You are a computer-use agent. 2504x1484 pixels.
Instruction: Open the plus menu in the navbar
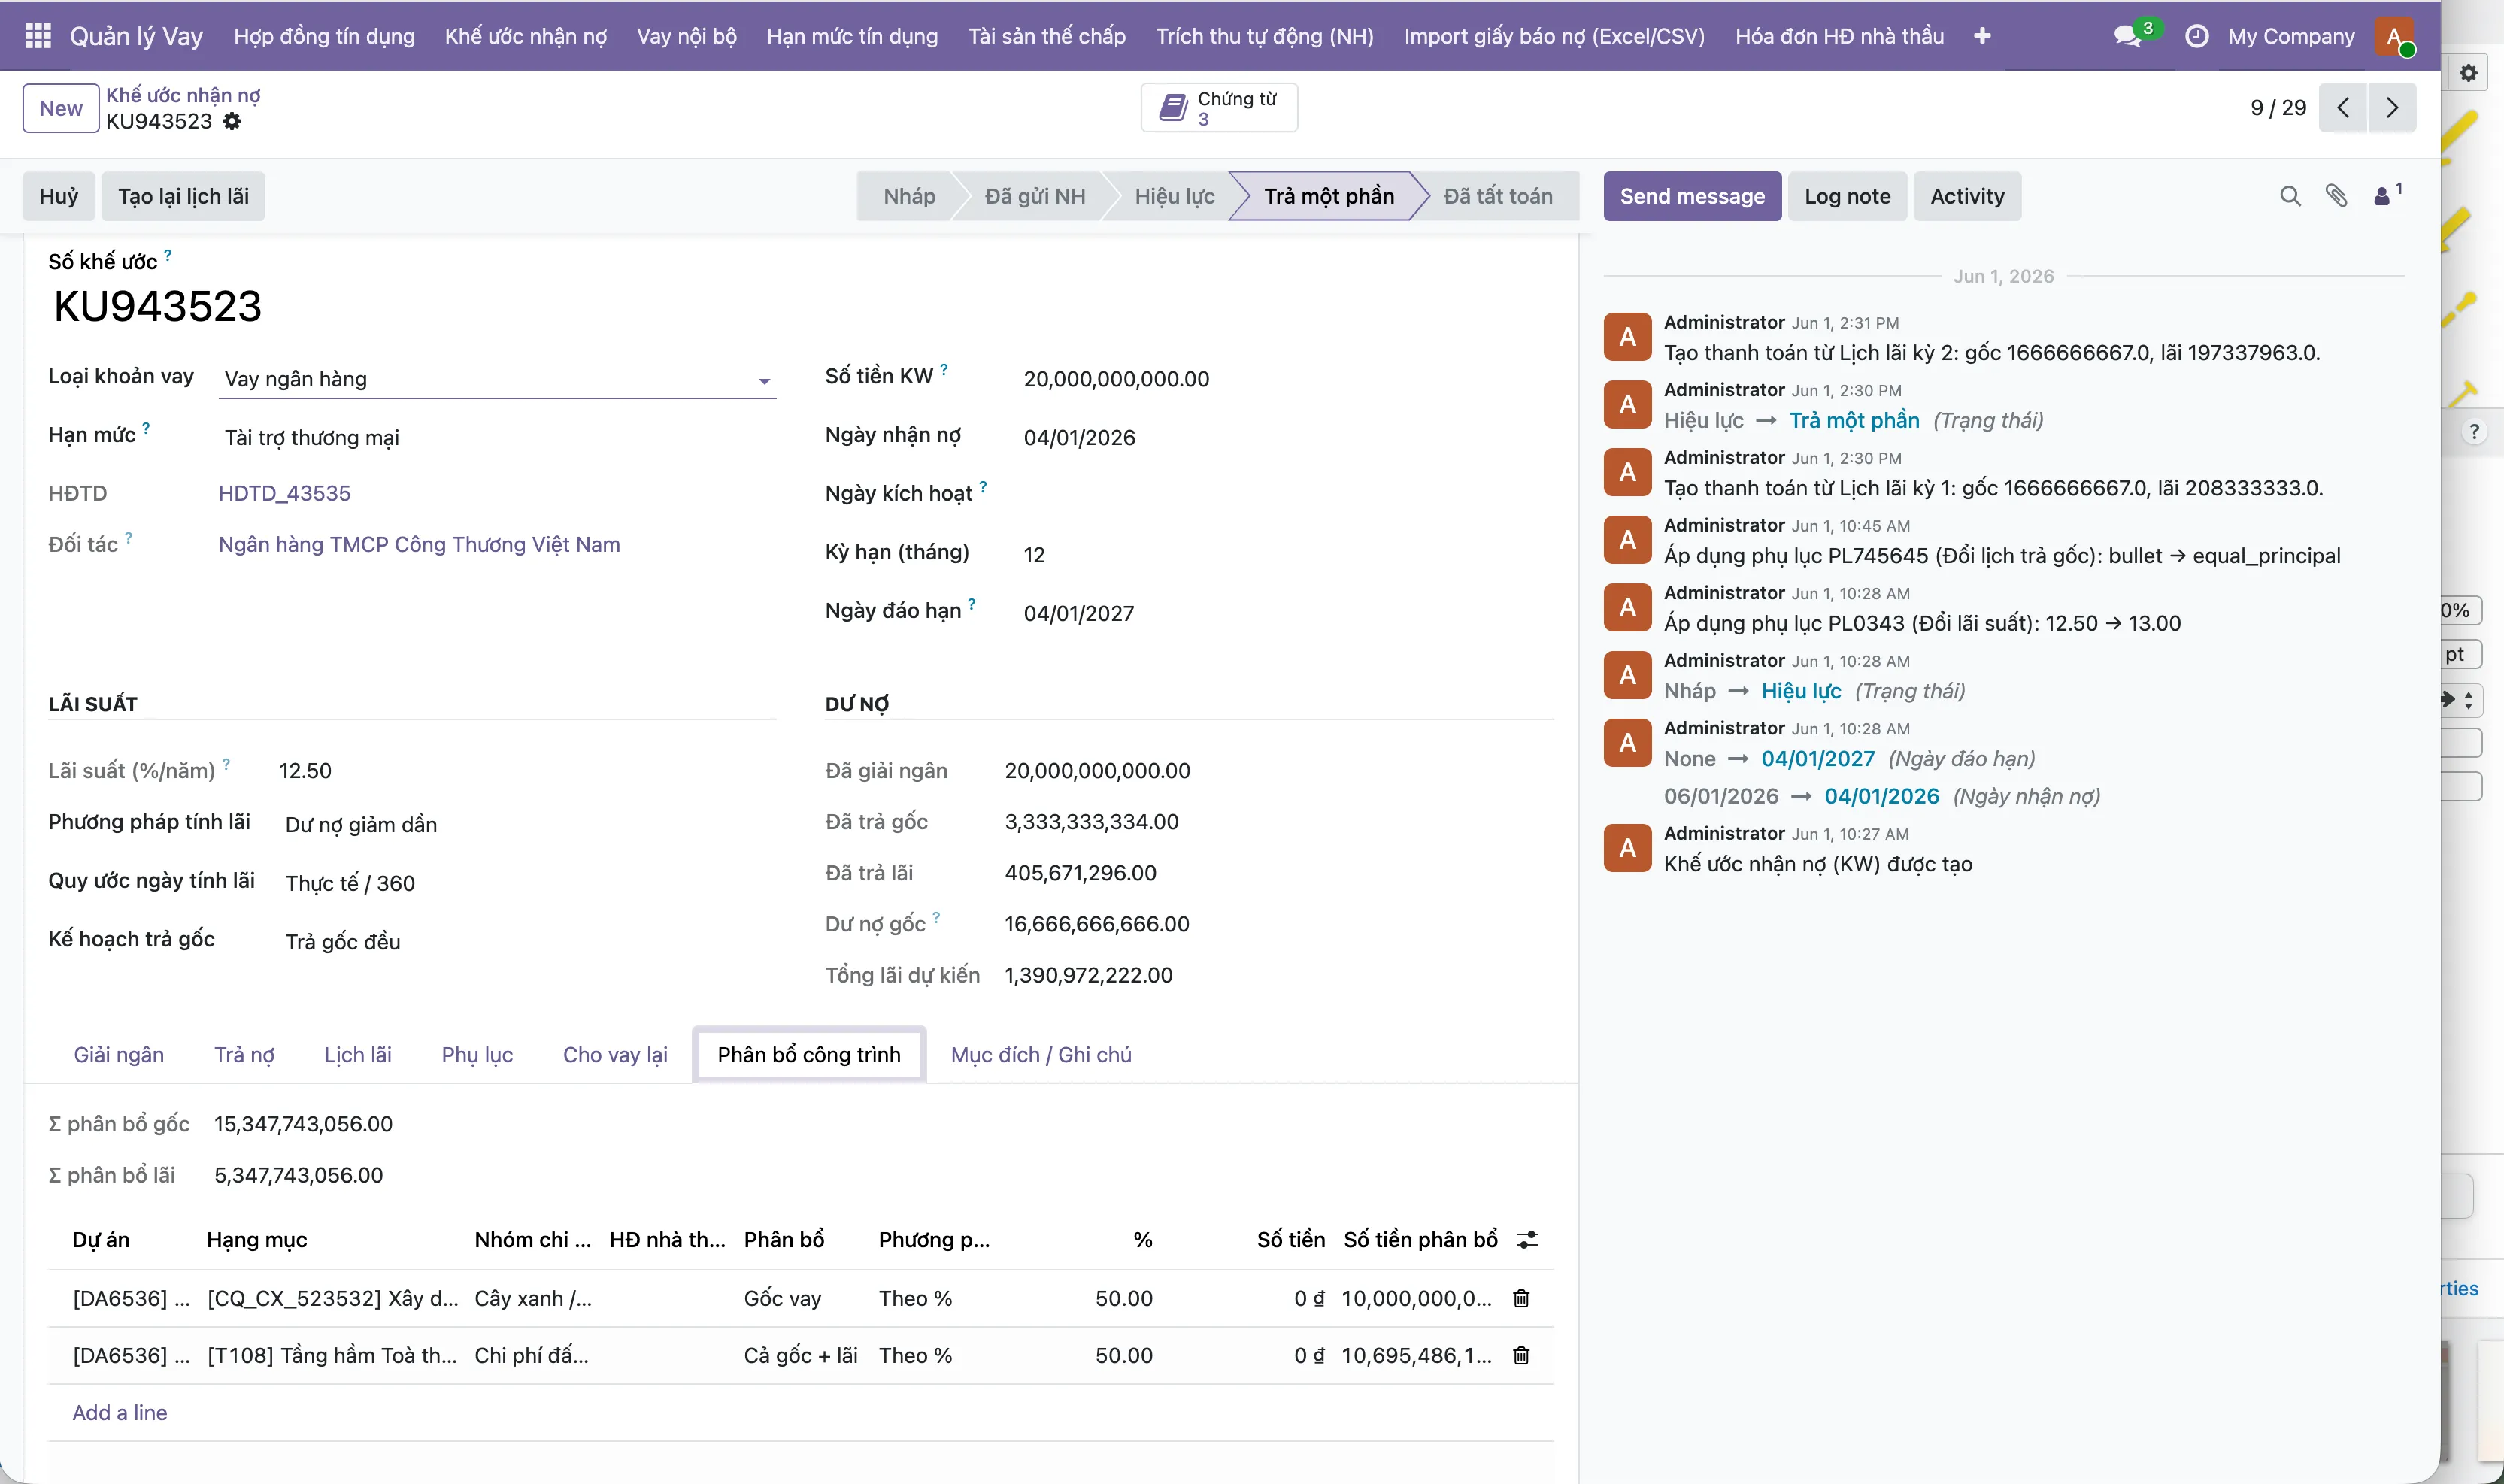[x=1982, y=36]
